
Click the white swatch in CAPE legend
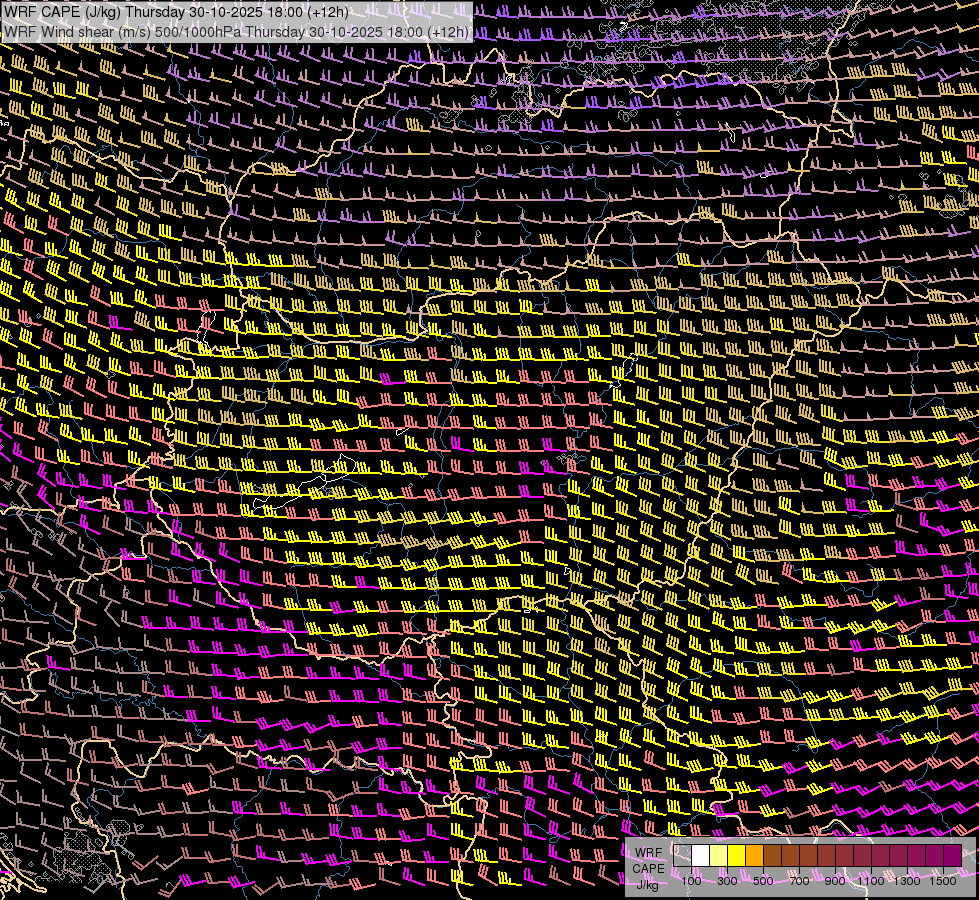tap(701, 856)
